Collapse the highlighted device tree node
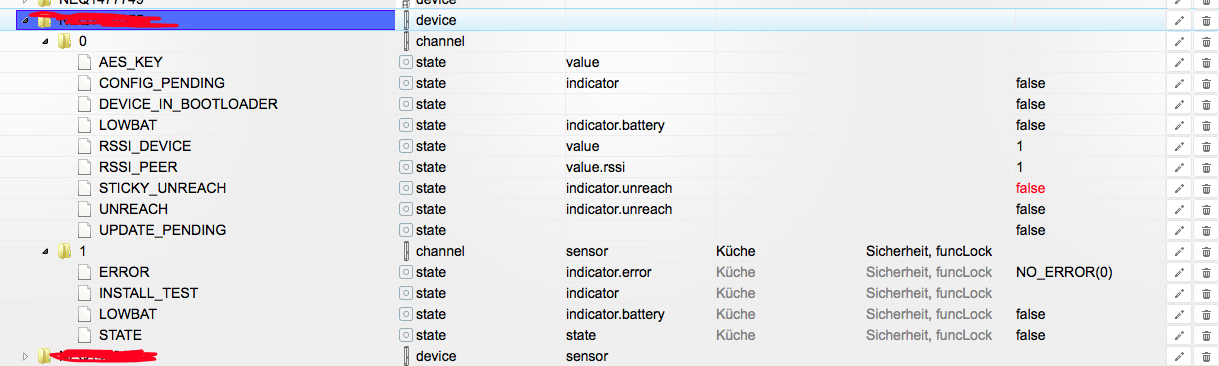Screen dimensions: 1219x366 [25, 21]
